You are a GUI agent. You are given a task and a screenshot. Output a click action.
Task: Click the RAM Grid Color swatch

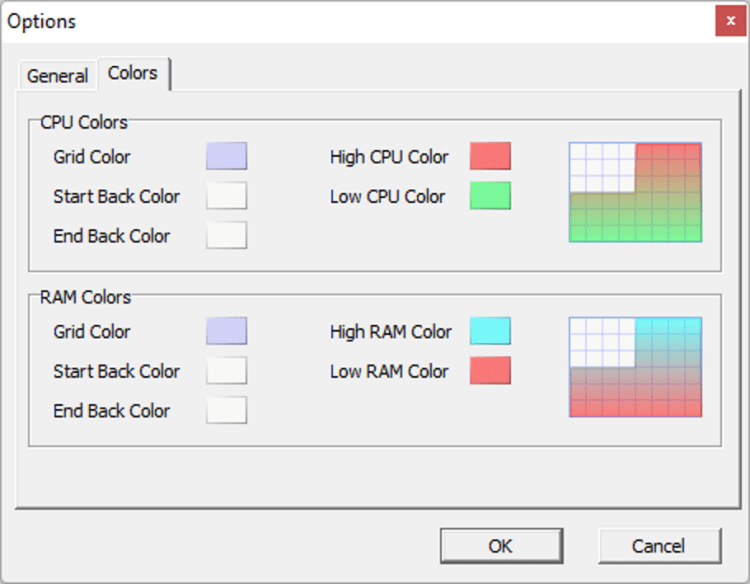point(226,331)
